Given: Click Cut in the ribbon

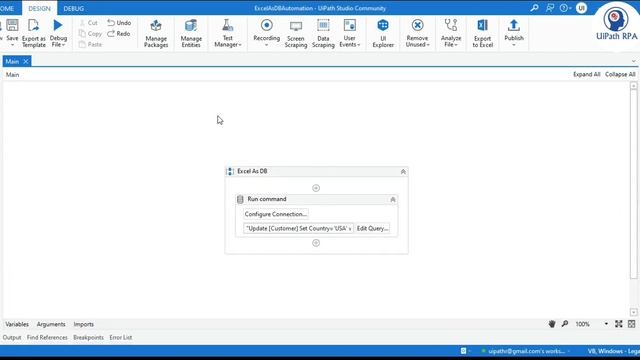Looking at the screenshot, I should (89, 23).
